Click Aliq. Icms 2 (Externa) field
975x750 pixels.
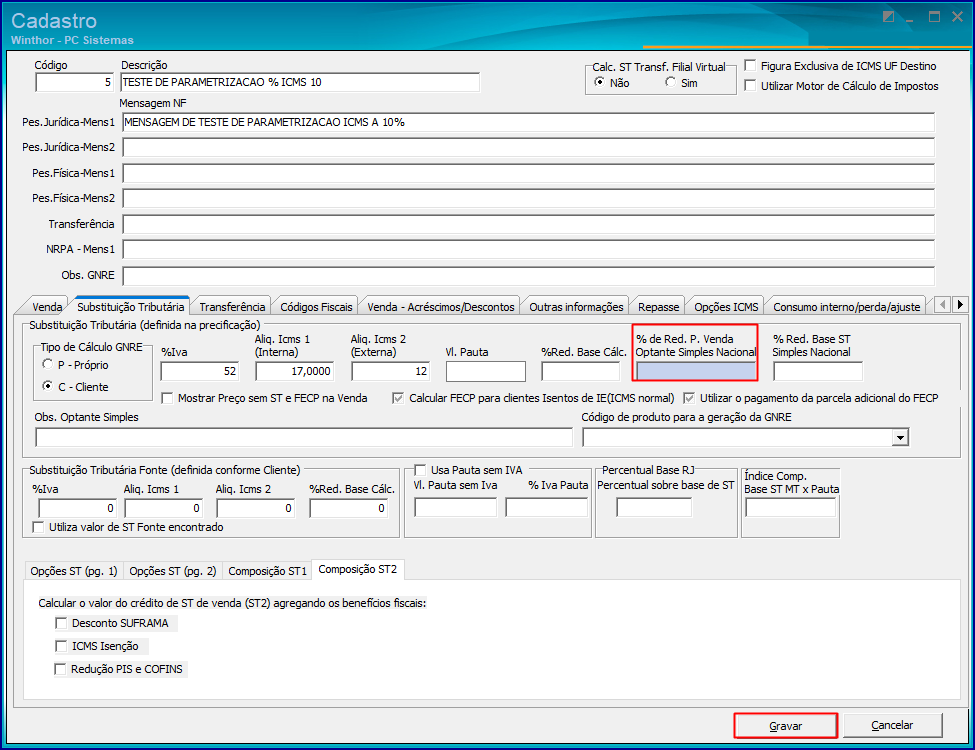click(390, 371)
